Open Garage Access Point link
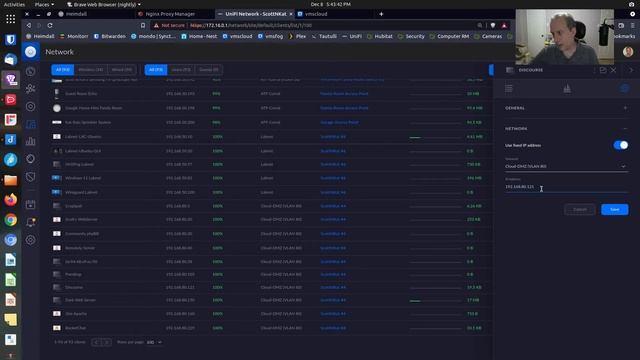 (339, 122)
